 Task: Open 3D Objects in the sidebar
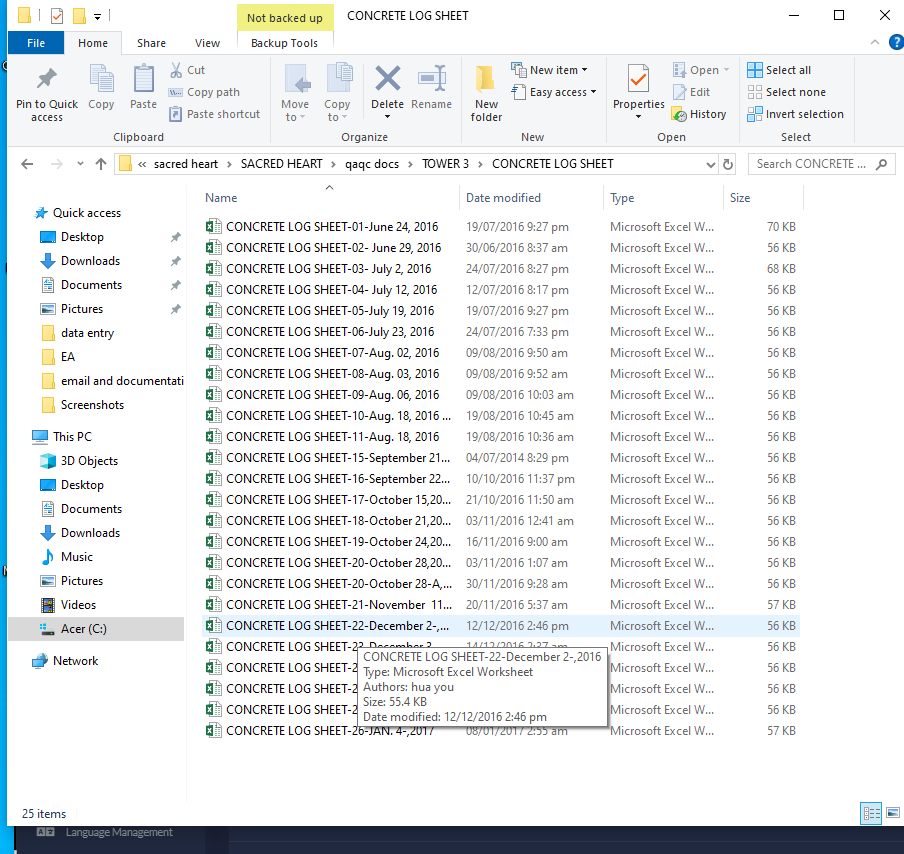(x=89, y=461)
